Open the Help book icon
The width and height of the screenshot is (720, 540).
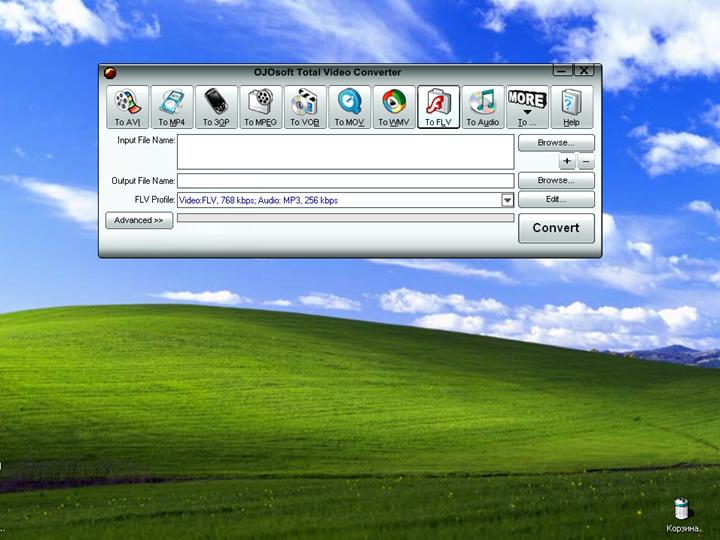click(572, 107)
